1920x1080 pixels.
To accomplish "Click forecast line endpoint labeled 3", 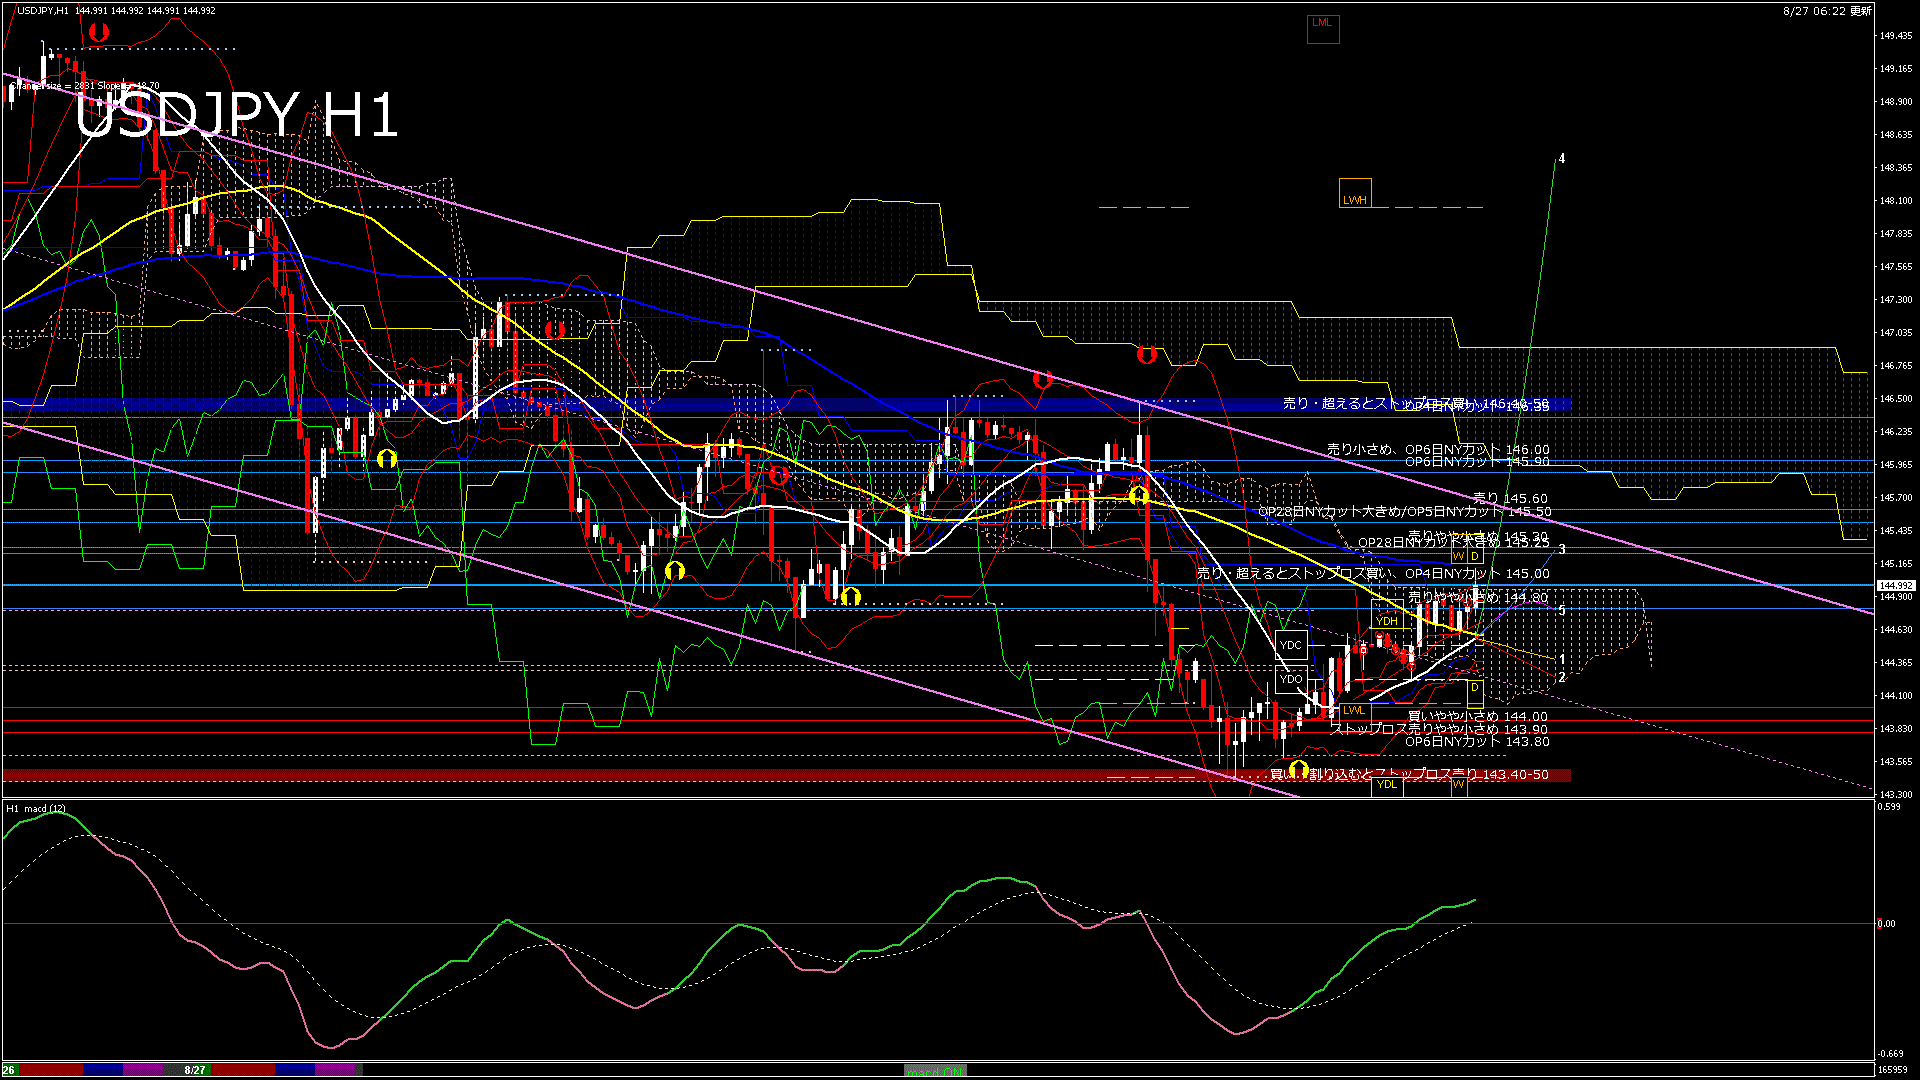I will tap(1561, 550).
